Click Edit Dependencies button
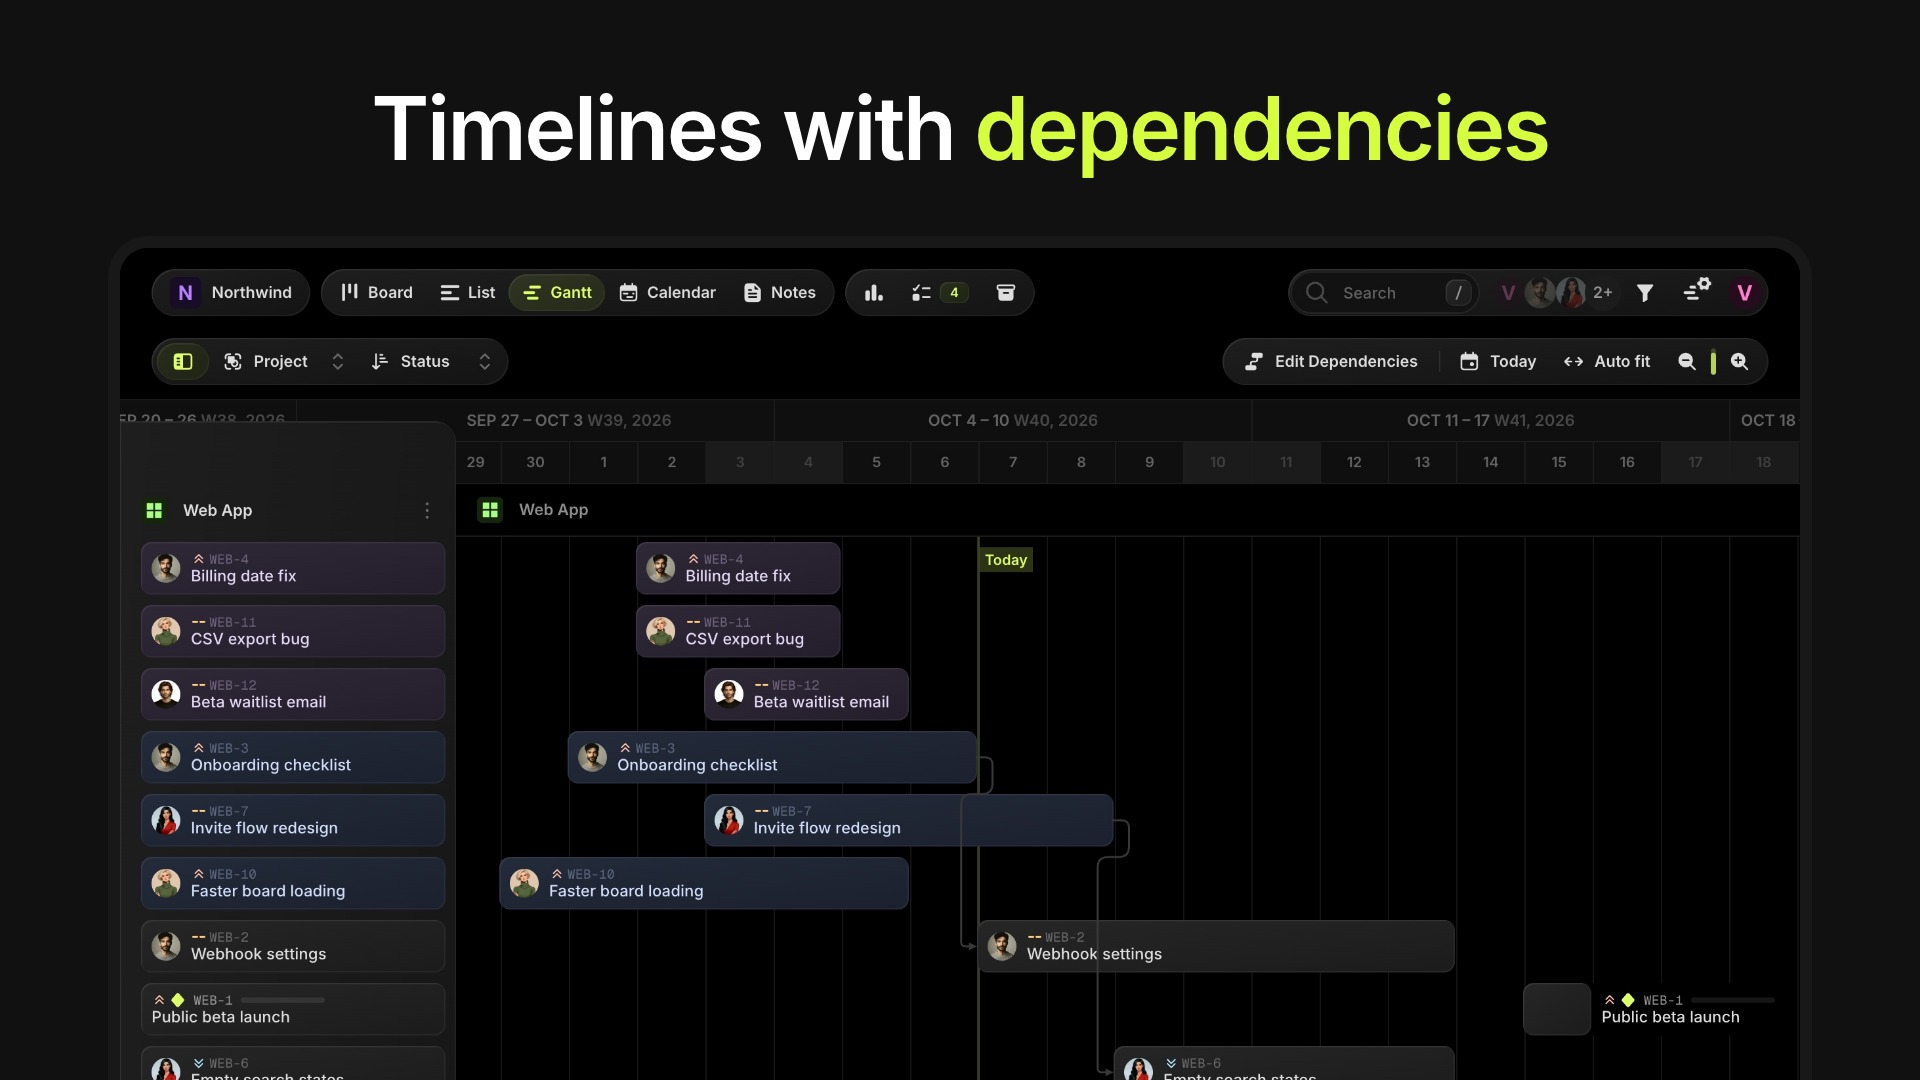 point(1331,362)
